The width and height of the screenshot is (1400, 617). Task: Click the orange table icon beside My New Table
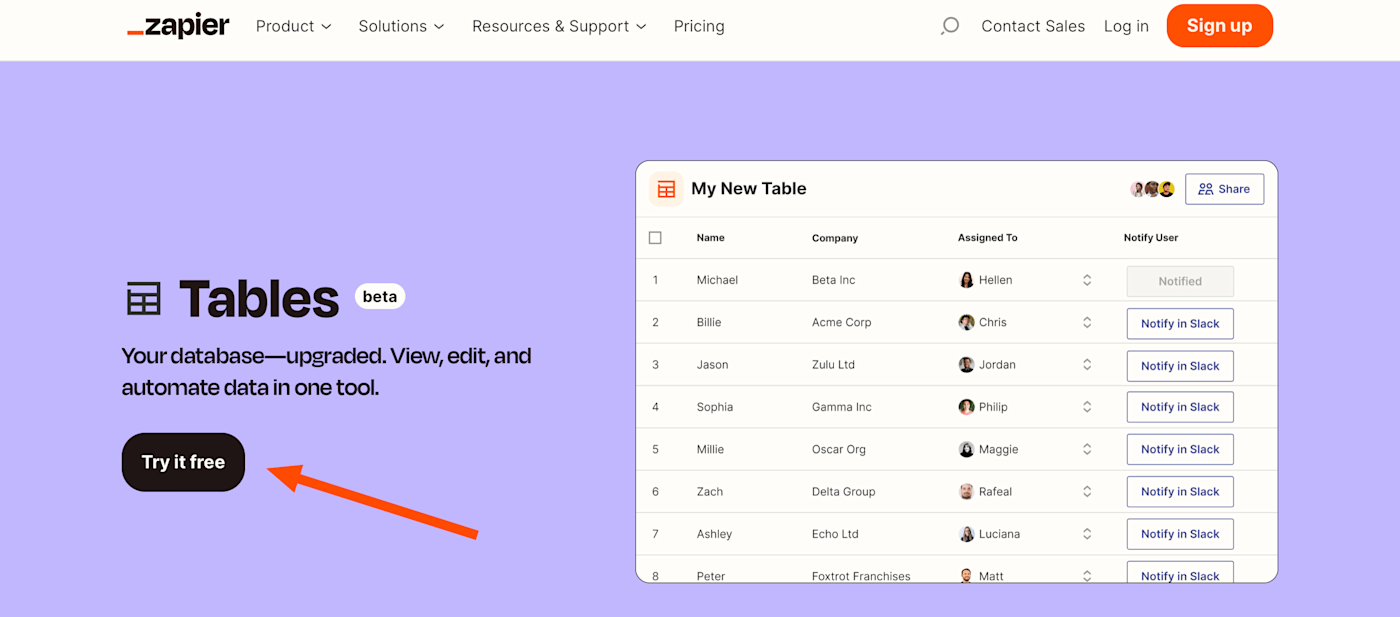[x=666, y=189]
